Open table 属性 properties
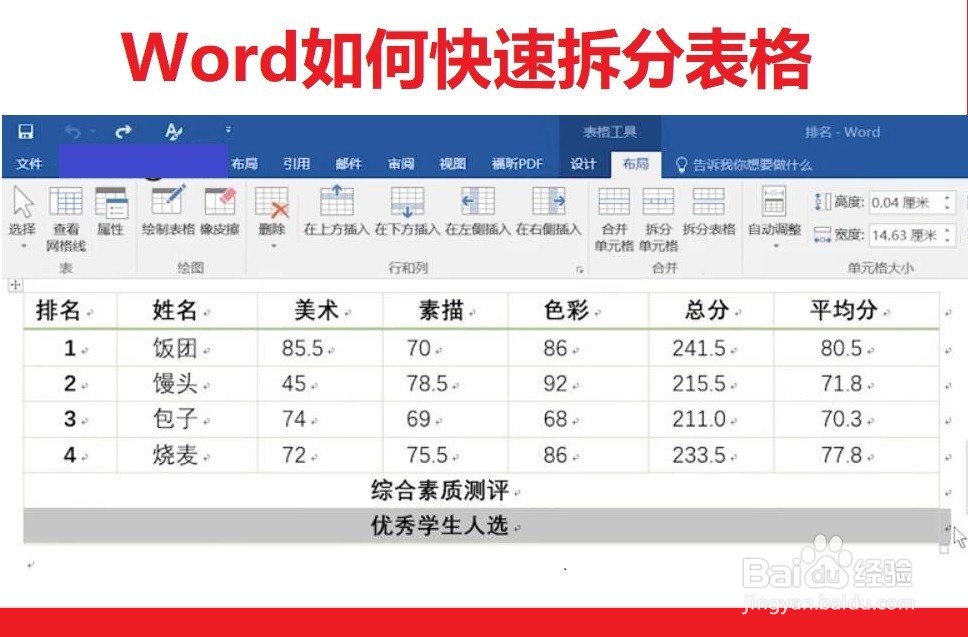968x637 pixels. coord(111,212)
